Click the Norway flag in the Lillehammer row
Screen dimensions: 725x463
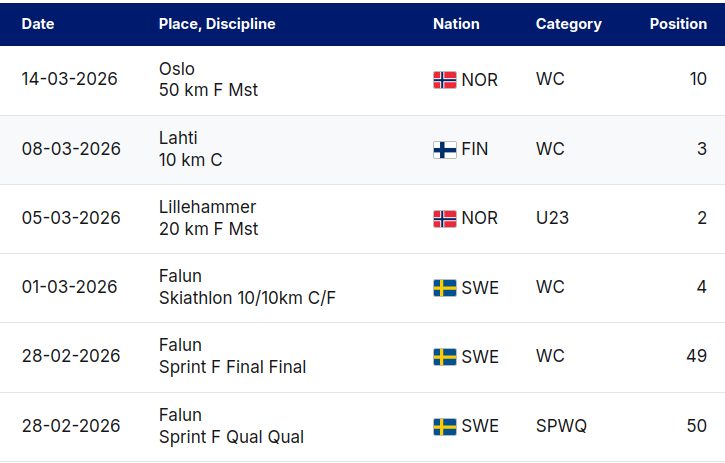[x=444, y=218]
